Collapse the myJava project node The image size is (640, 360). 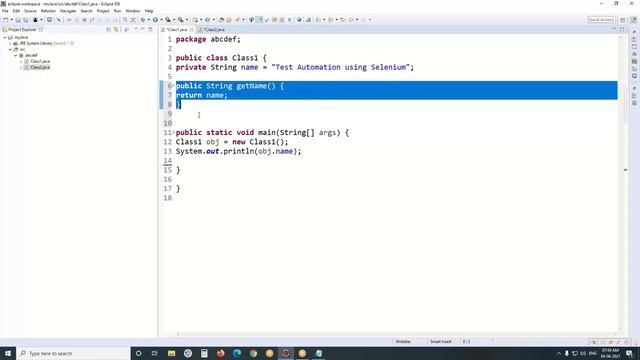coord(5,37)
